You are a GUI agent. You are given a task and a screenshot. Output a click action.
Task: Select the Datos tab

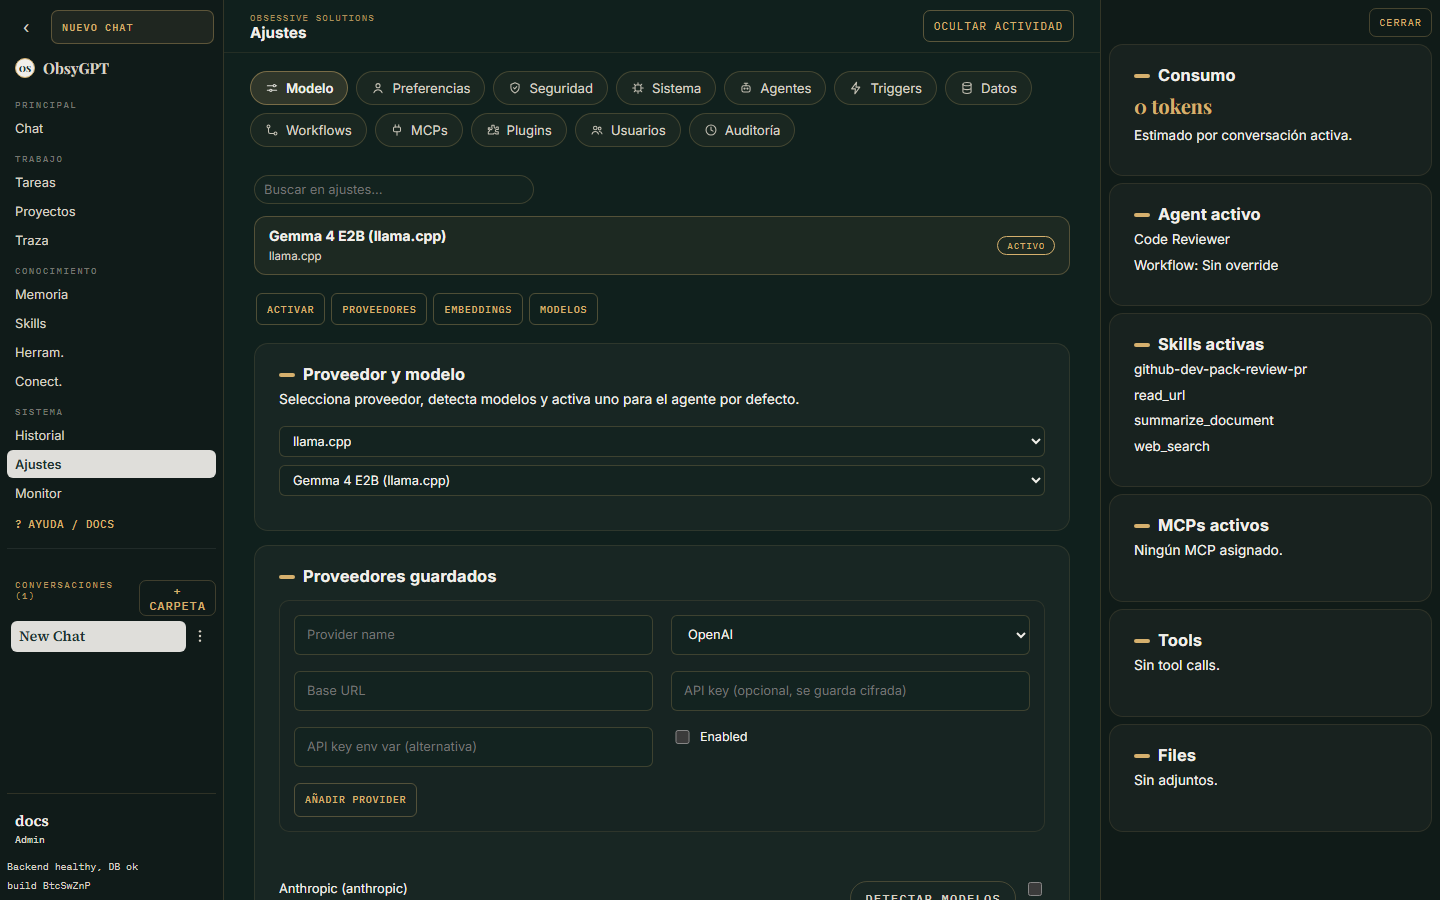988,88
